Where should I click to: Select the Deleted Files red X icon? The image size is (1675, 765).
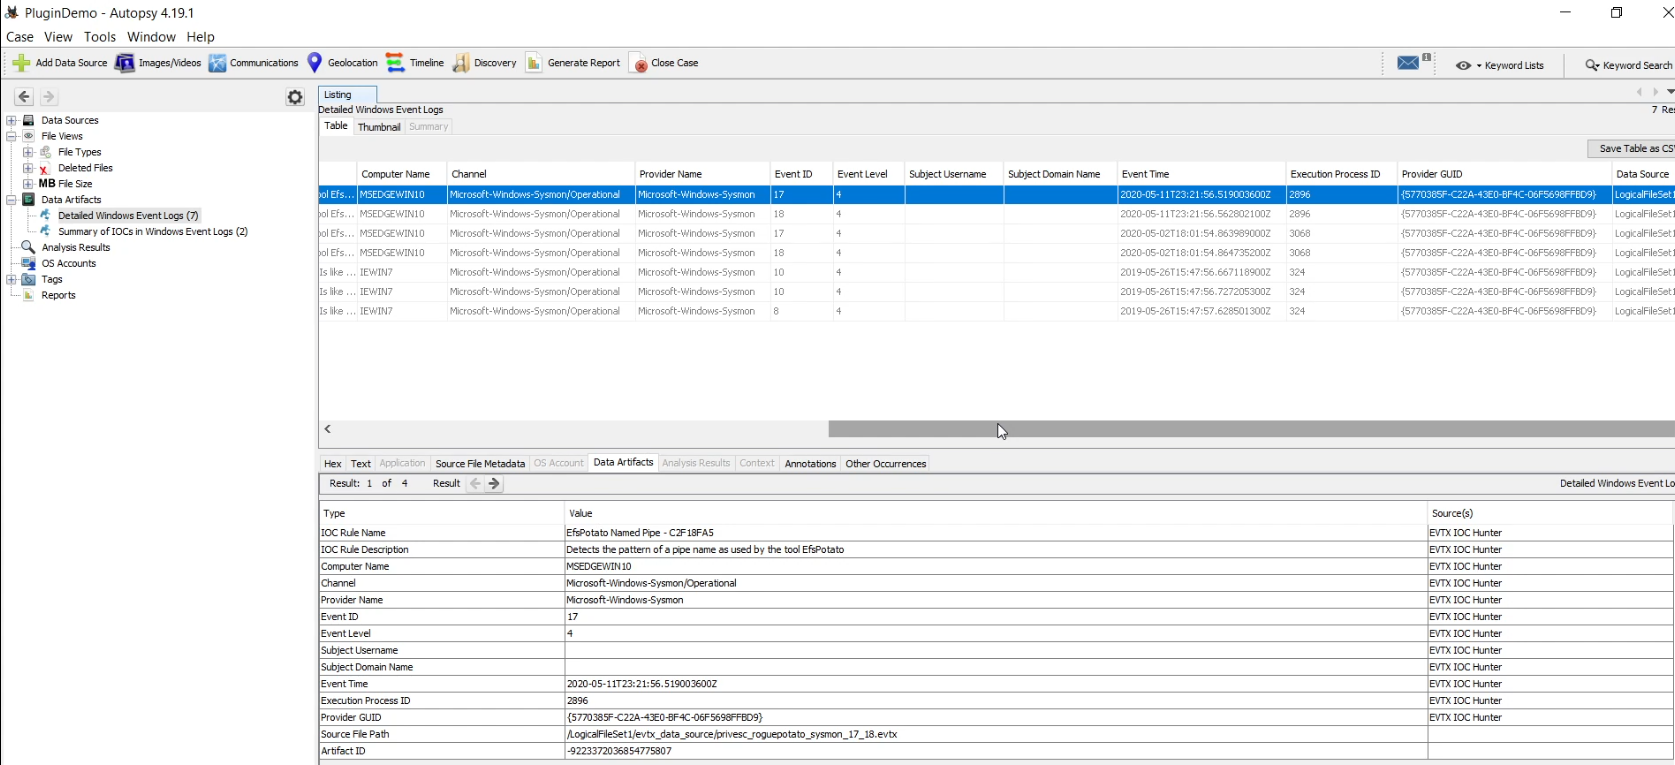[45, 168]
